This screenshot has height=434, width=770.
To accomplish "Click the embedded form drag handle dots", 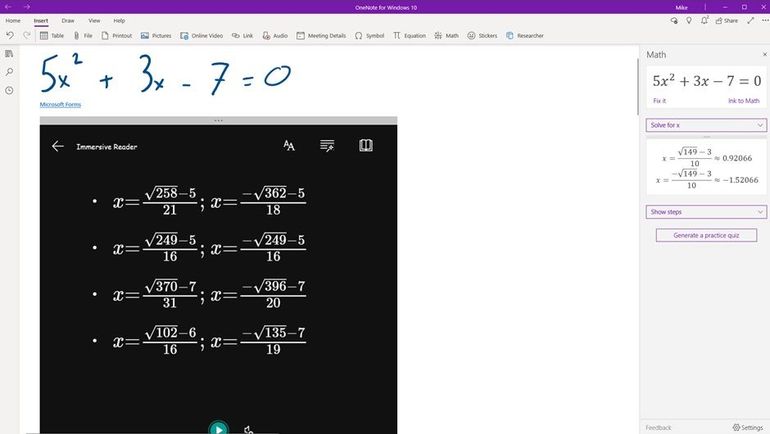I will tap(219, 120).
